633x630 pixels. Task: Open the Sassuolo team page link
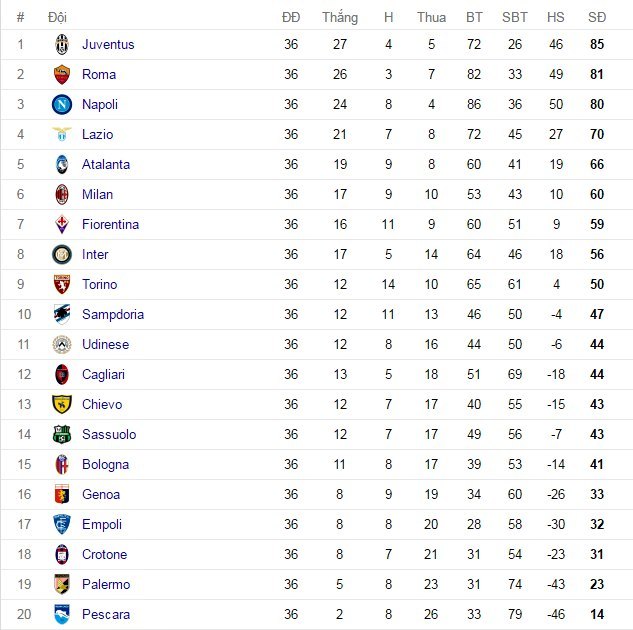[x=109, y=434]
